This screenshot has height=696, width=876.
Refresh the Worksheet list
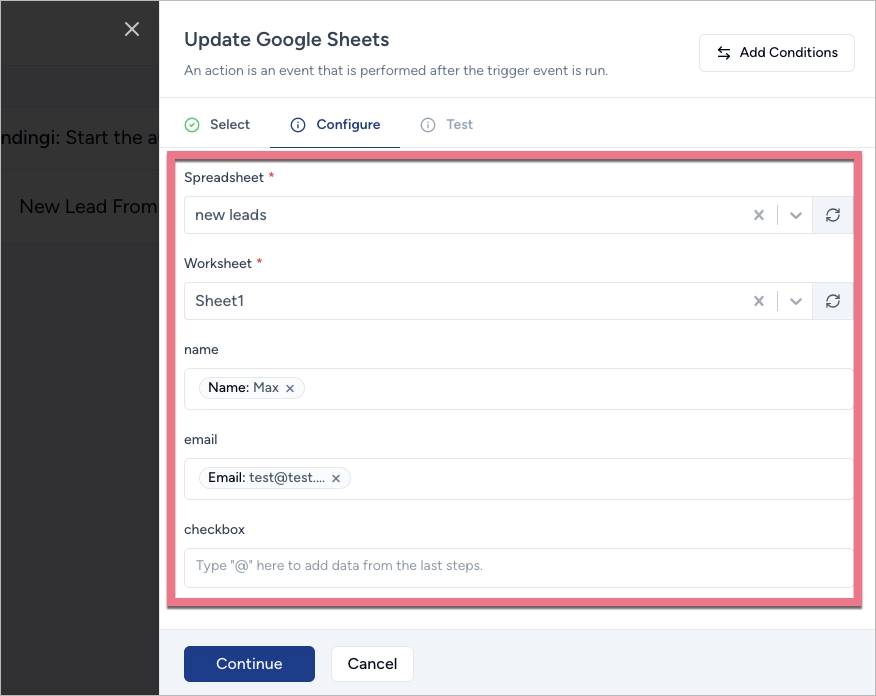833,301
